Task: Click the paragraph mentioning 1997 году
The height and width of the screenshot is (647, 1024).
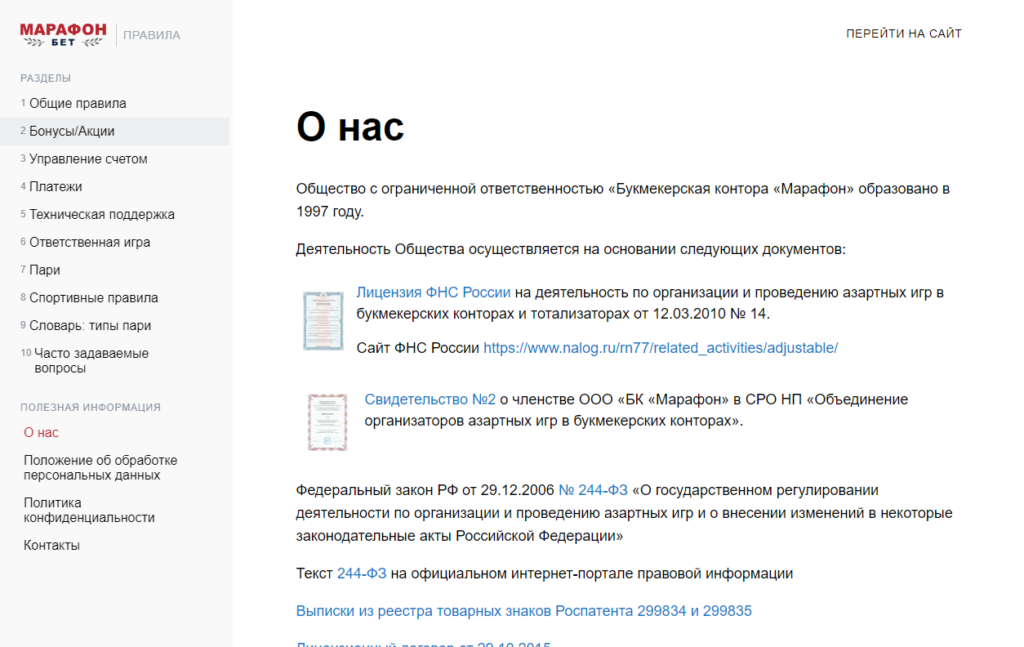Action: coord(623,200)
